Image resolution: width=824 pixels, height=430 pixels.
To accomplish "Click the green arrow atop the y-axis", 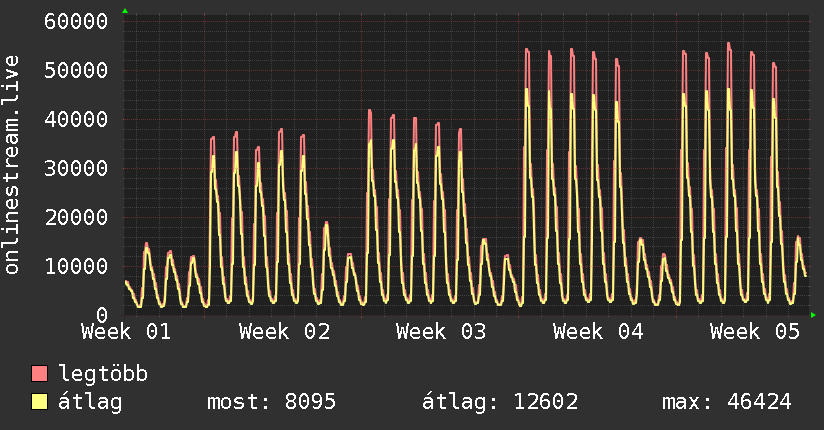I will point(125,11).
